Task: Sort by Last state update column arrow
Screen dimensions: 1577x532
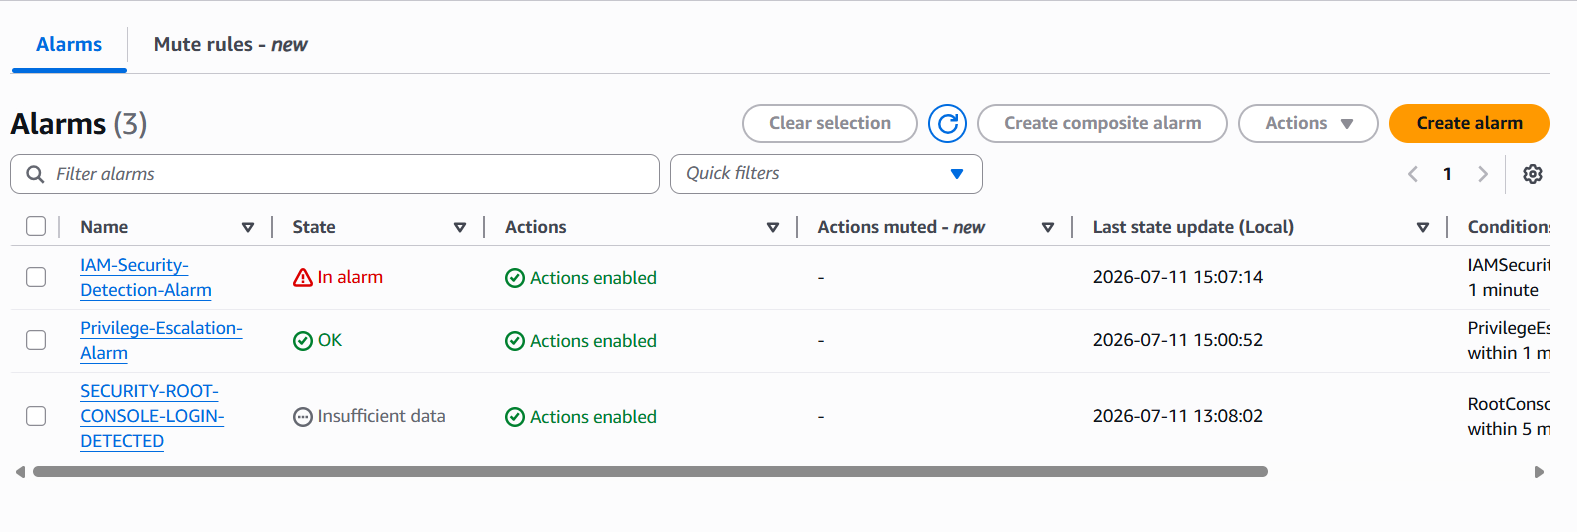Action: click(x=1423, y=227)
